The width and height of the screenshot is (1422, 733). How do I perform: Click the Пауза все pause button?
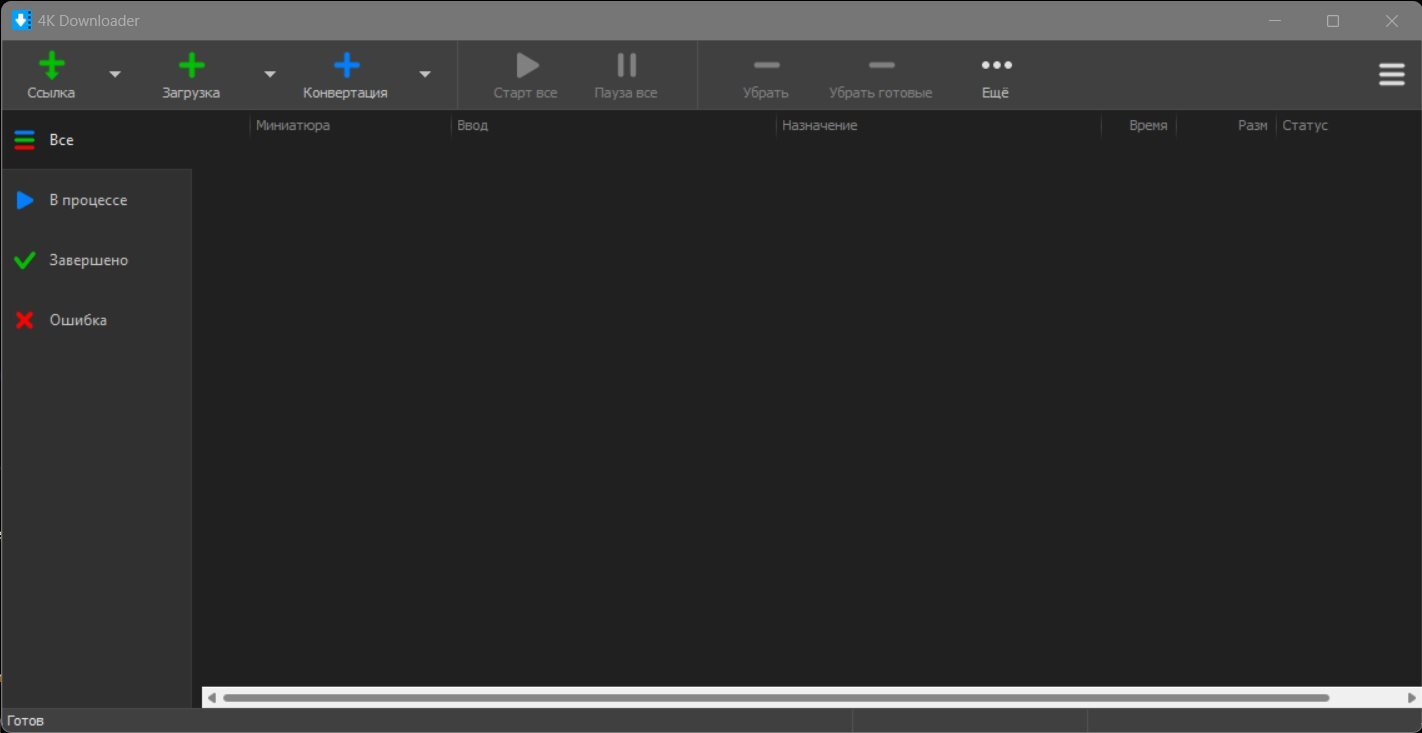pyautogui.click(x=626, y=76)
